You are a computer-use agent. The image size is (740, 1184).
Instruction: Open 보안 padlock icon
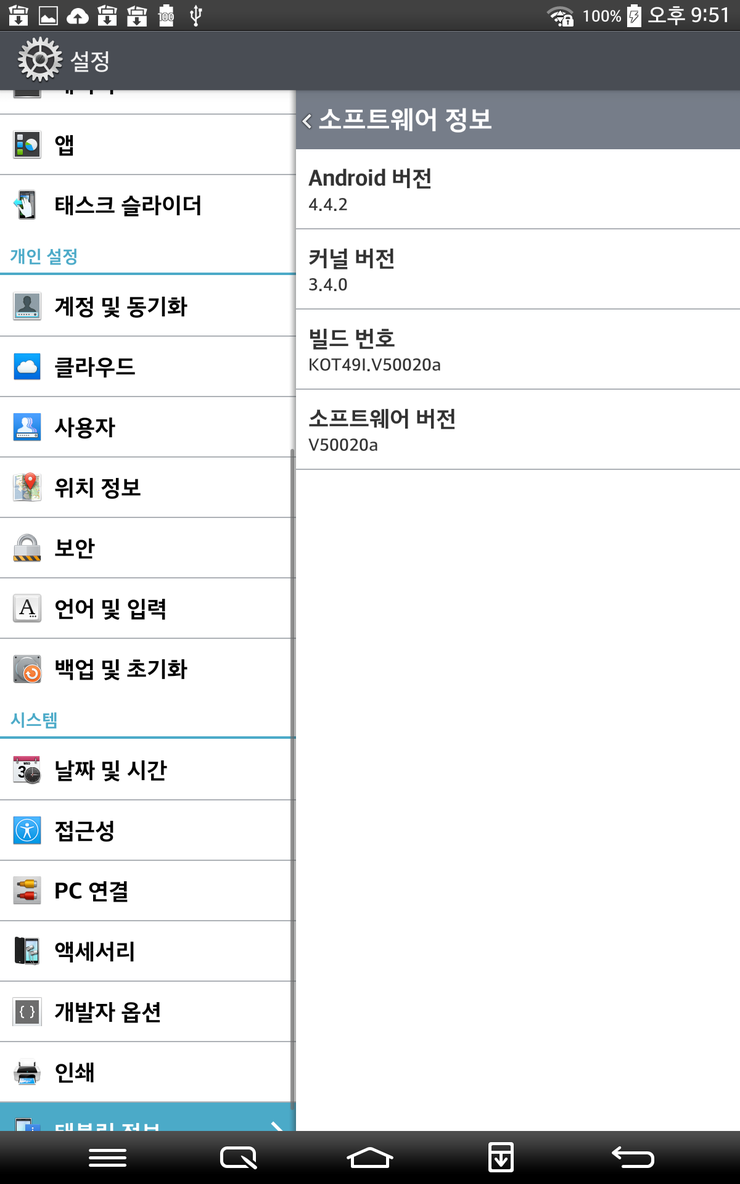[26, 547]
